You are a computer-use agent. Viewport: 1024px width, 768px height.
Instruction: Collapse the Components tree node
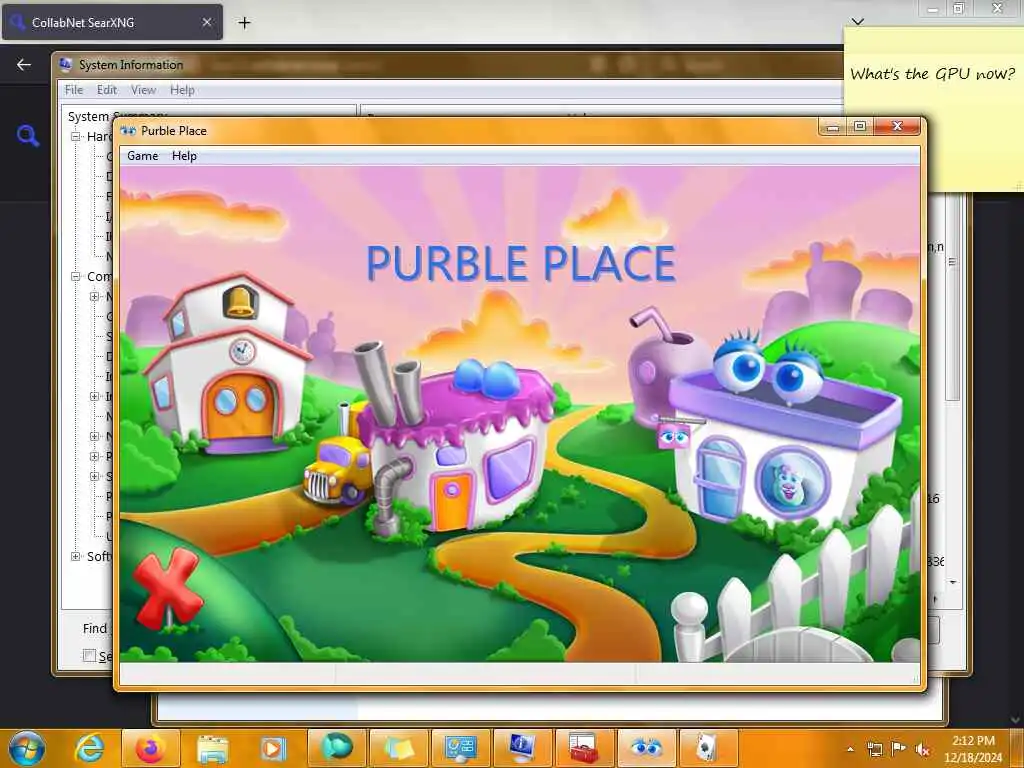(x=76, y=276)
